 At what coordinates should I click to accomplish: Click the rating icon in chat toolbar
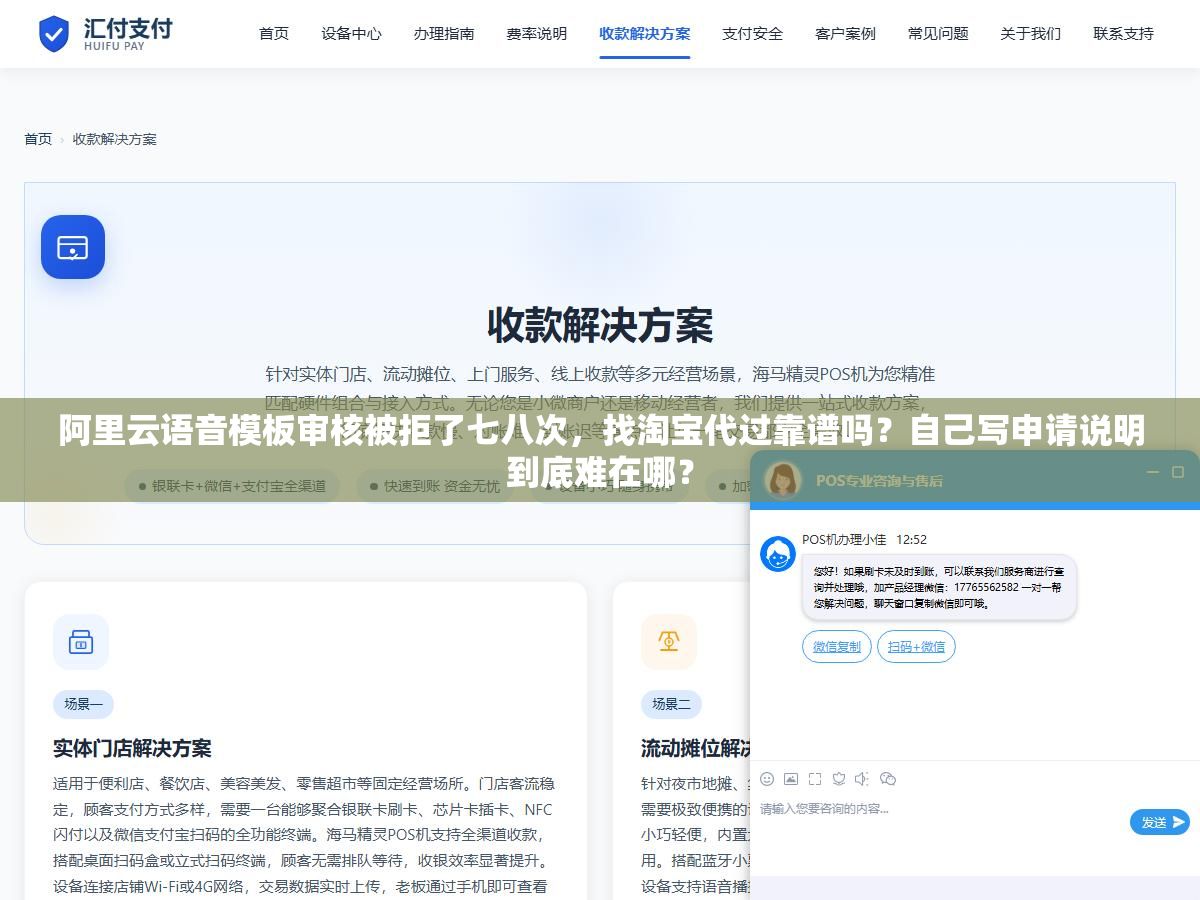point(839,779)
